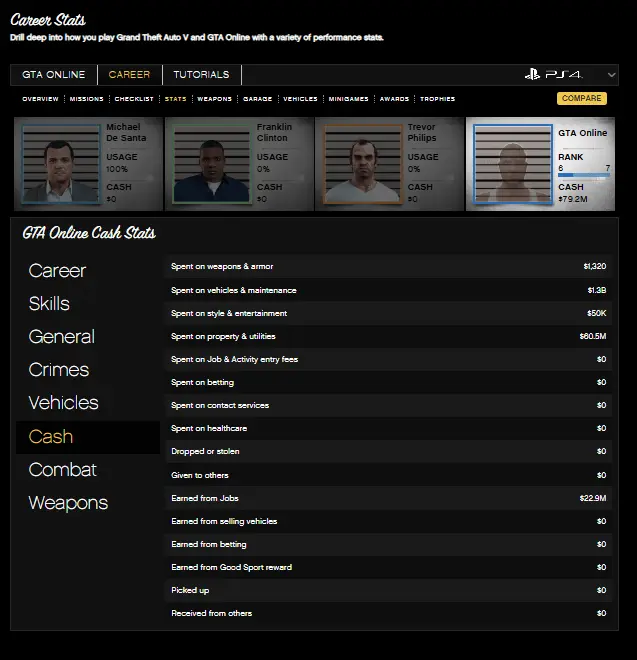The width and height of the screenshot is (637, 660).
Task: Open the CHECKLIST submenu item
Action: click(134, 99)
